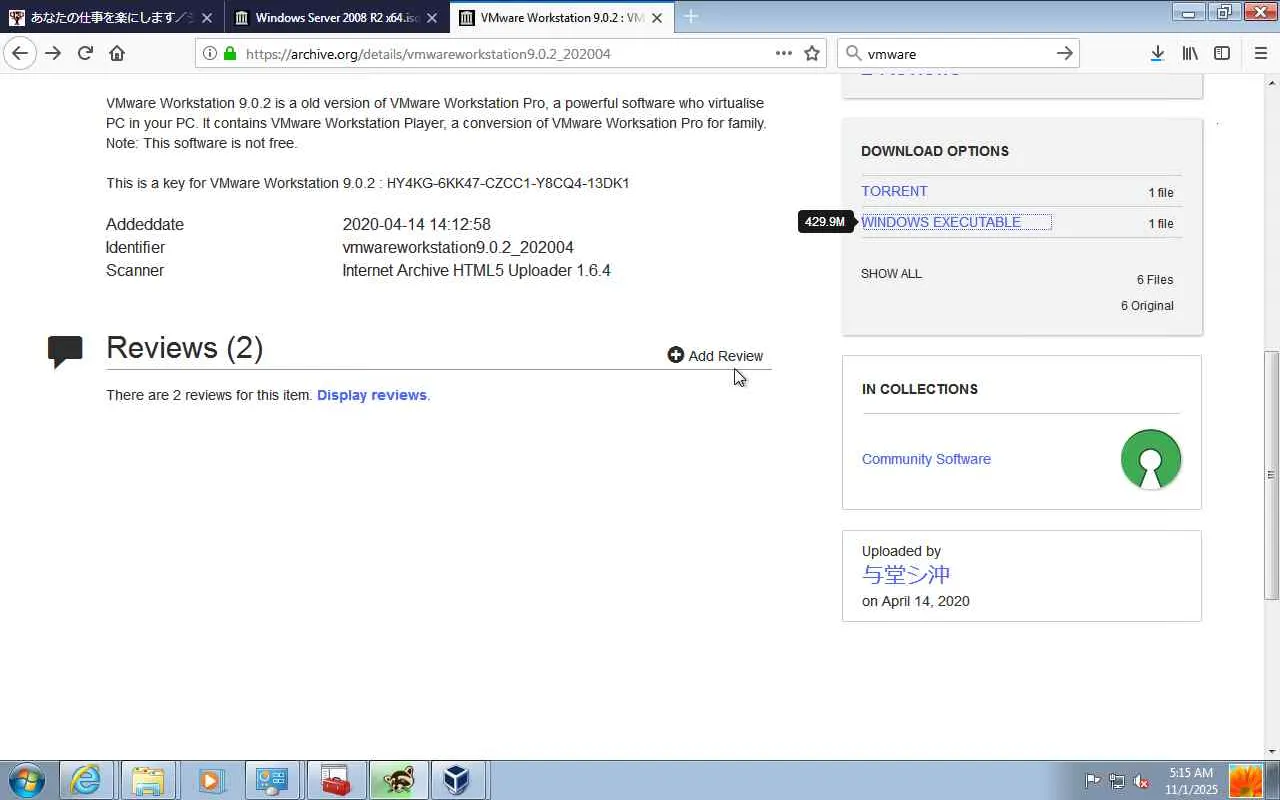
Task: Switch to the Windows Server 2008 R2 x64 tab
Action: pos(337,17)
